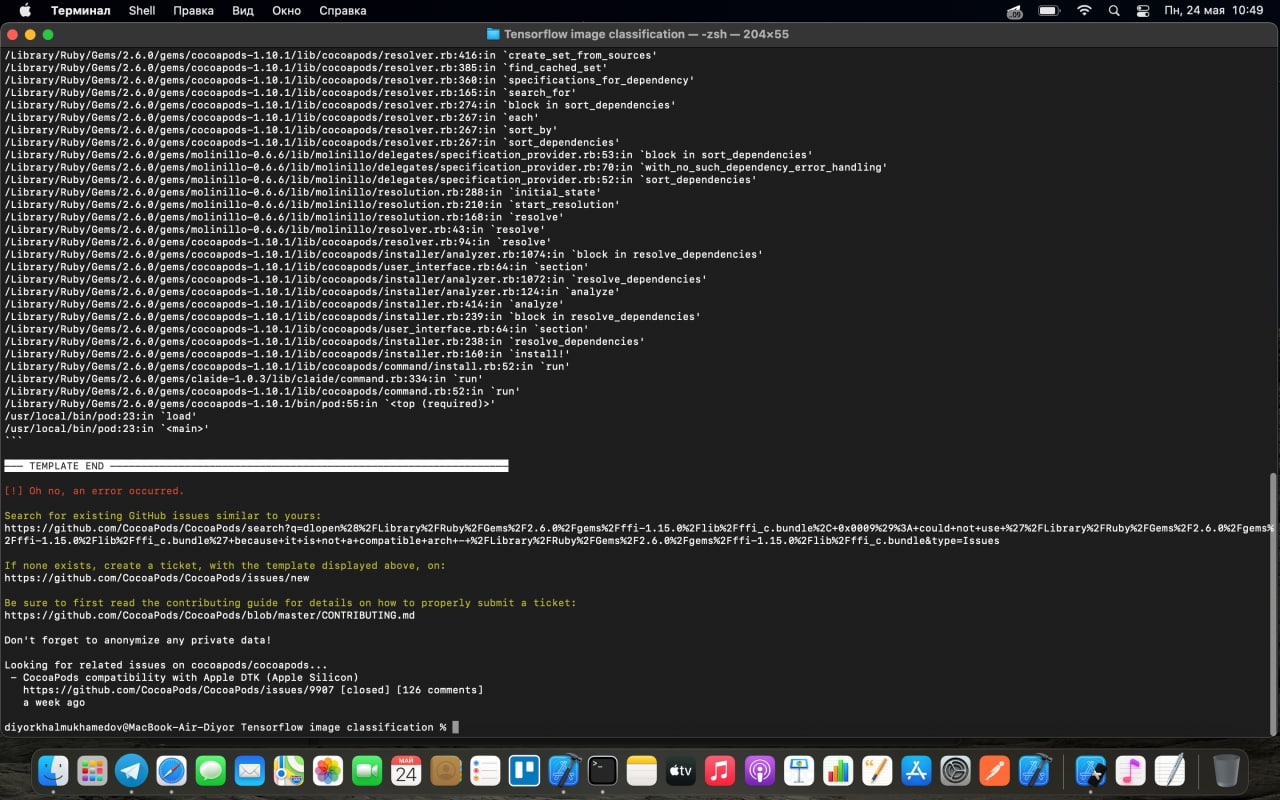Viewport: 1280px width, 800px height.
Task: Click 'Search for existing GitHub issues similar to yours:'
Action: (163, 516)
